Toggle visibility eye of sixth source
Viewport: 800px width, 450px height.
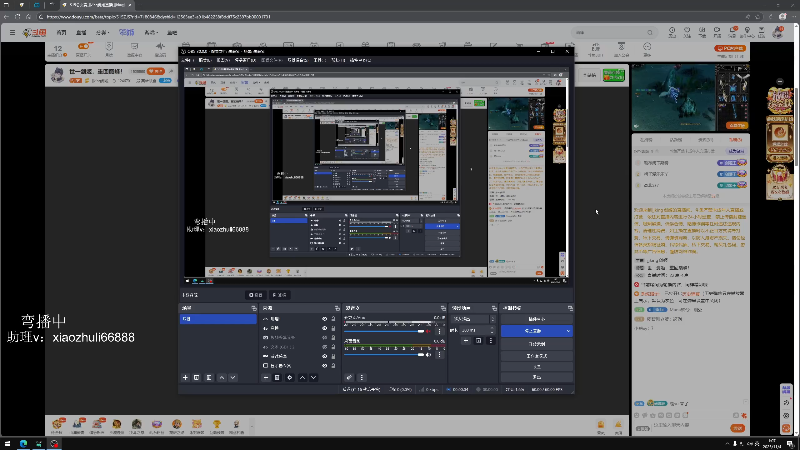[324, 365]
